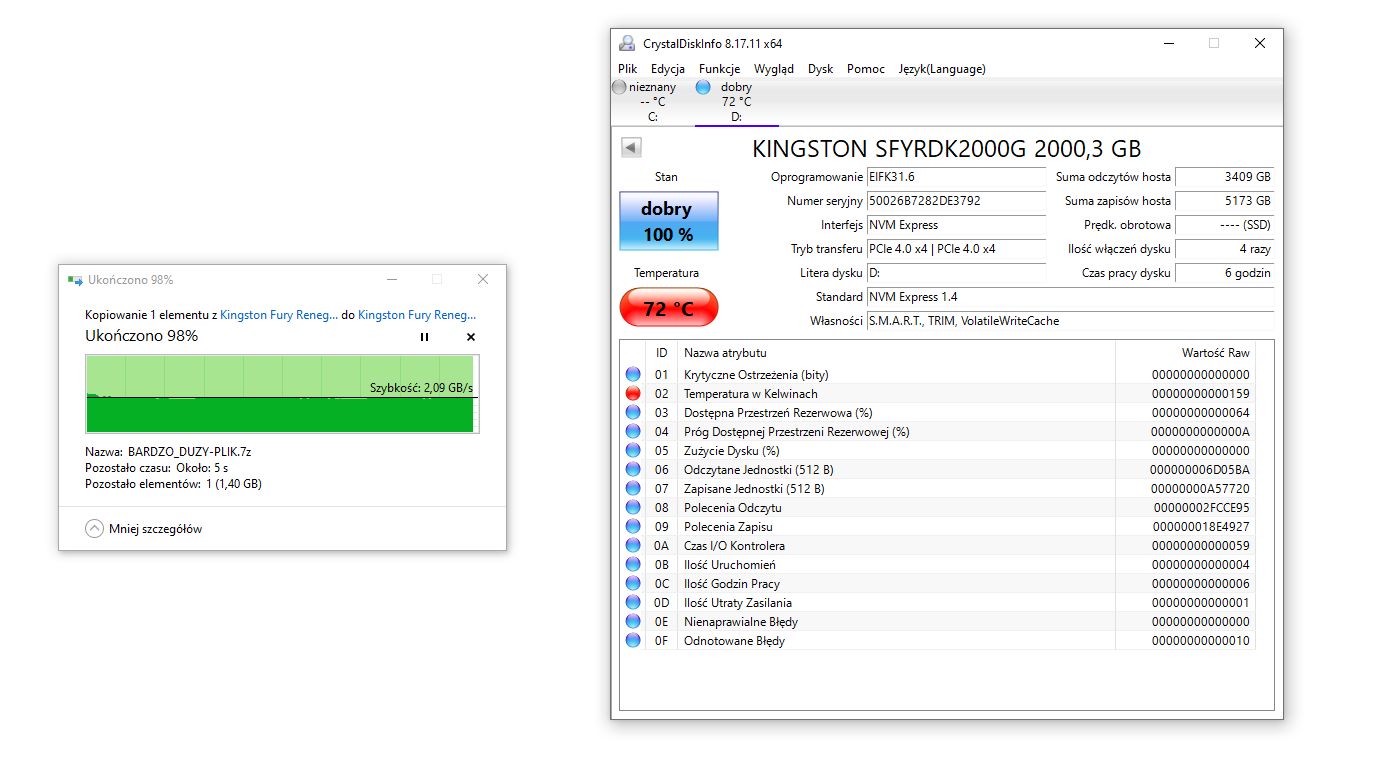
Task: Click red orb for Temperatura w Kelwinach
Action: point(633,394)
